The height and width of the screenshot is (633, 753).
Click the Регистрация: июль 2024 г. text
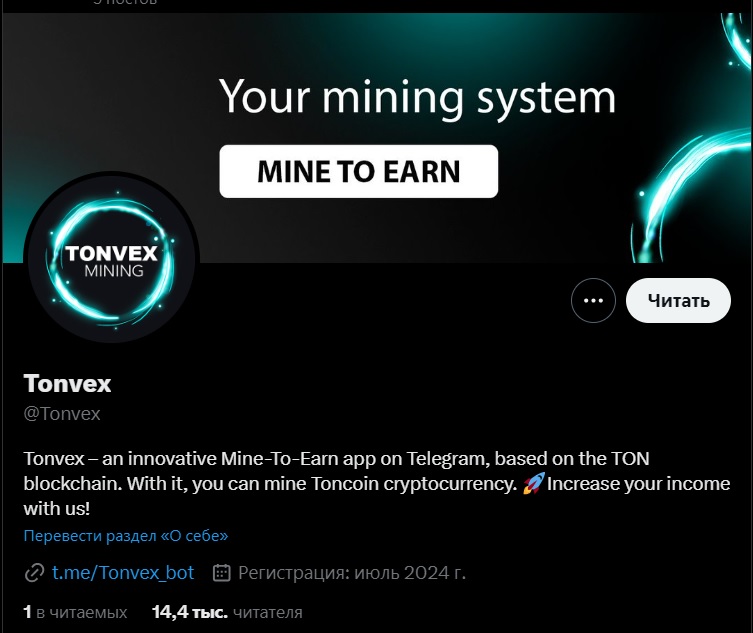[352, 572]
